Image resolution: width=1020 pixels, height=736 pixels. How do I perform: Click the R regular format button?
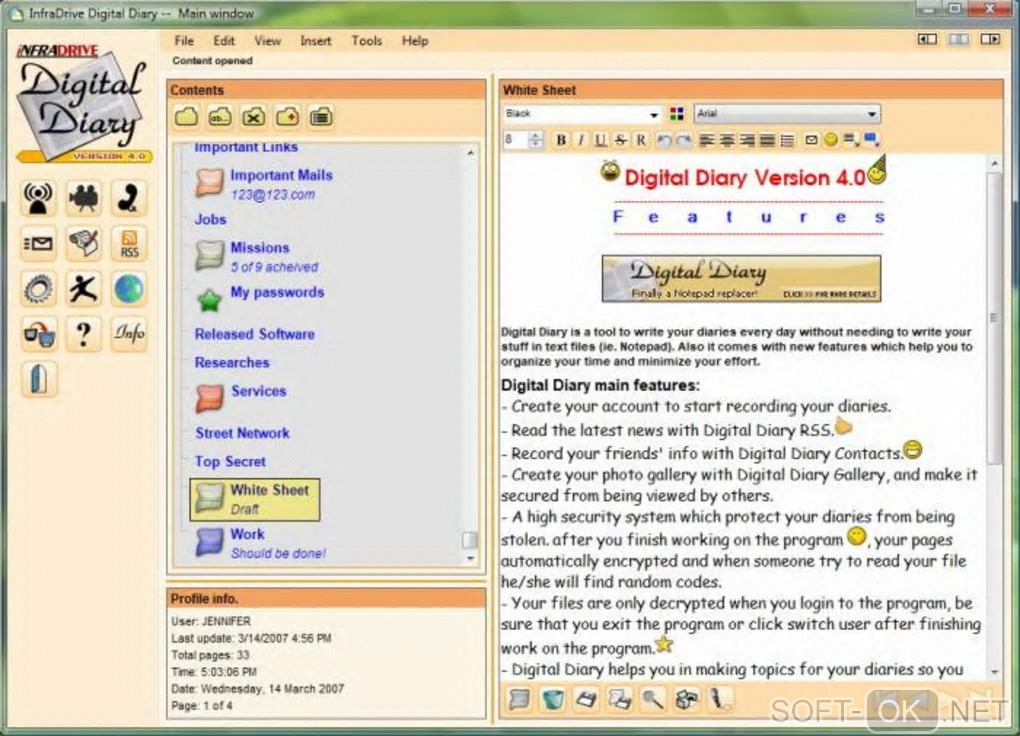pyautogui.click(x=641, y=140)
